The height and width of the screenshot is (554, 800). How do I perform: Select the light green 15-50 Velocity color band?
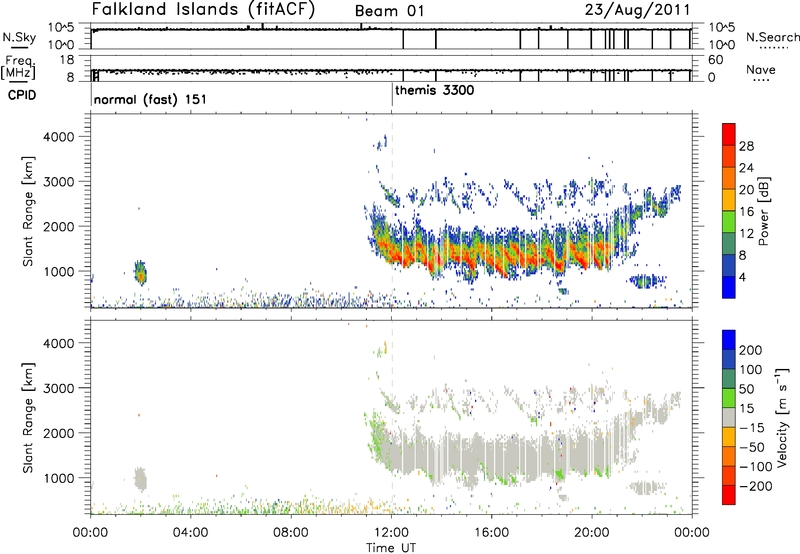coord(729,398)
